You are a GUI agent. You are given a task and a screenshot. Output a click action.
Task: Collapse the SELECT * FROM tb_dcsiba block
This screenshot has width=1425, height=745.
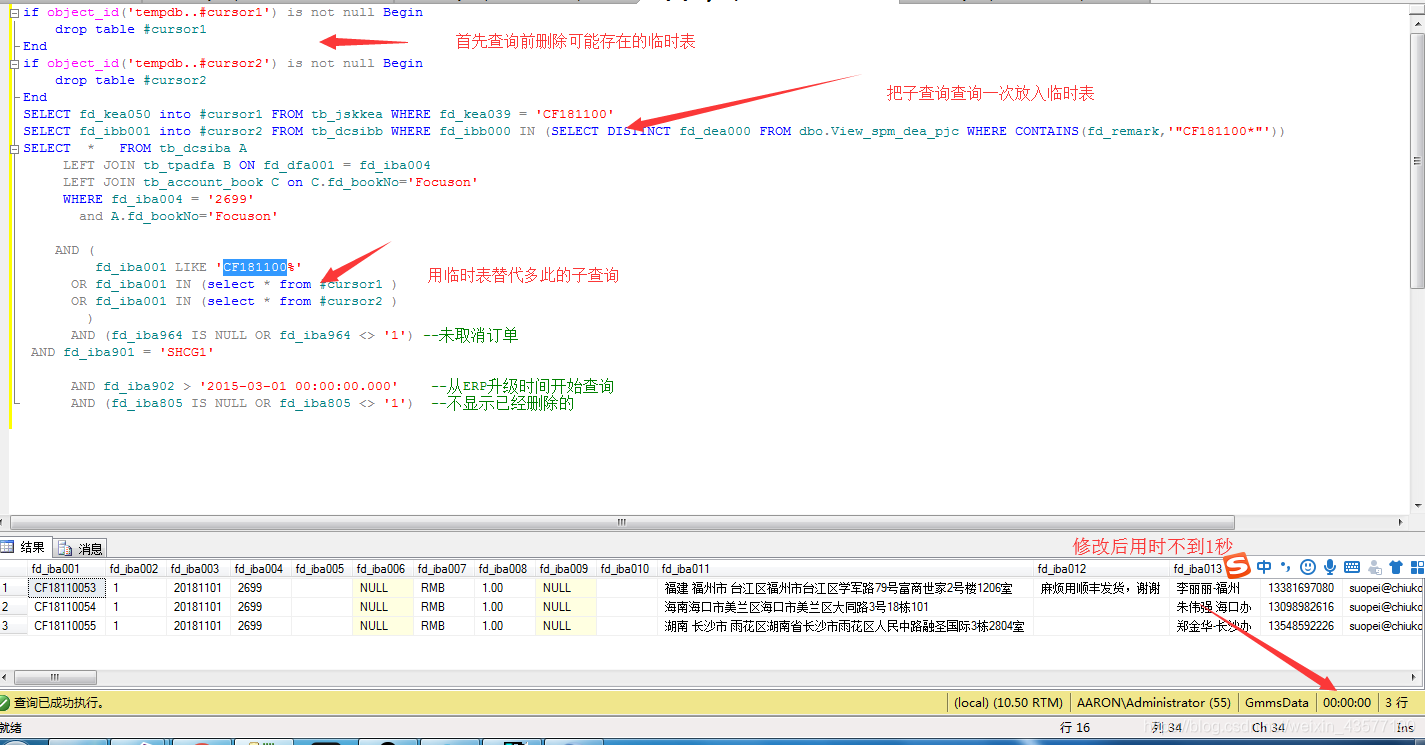click(15, 148)
